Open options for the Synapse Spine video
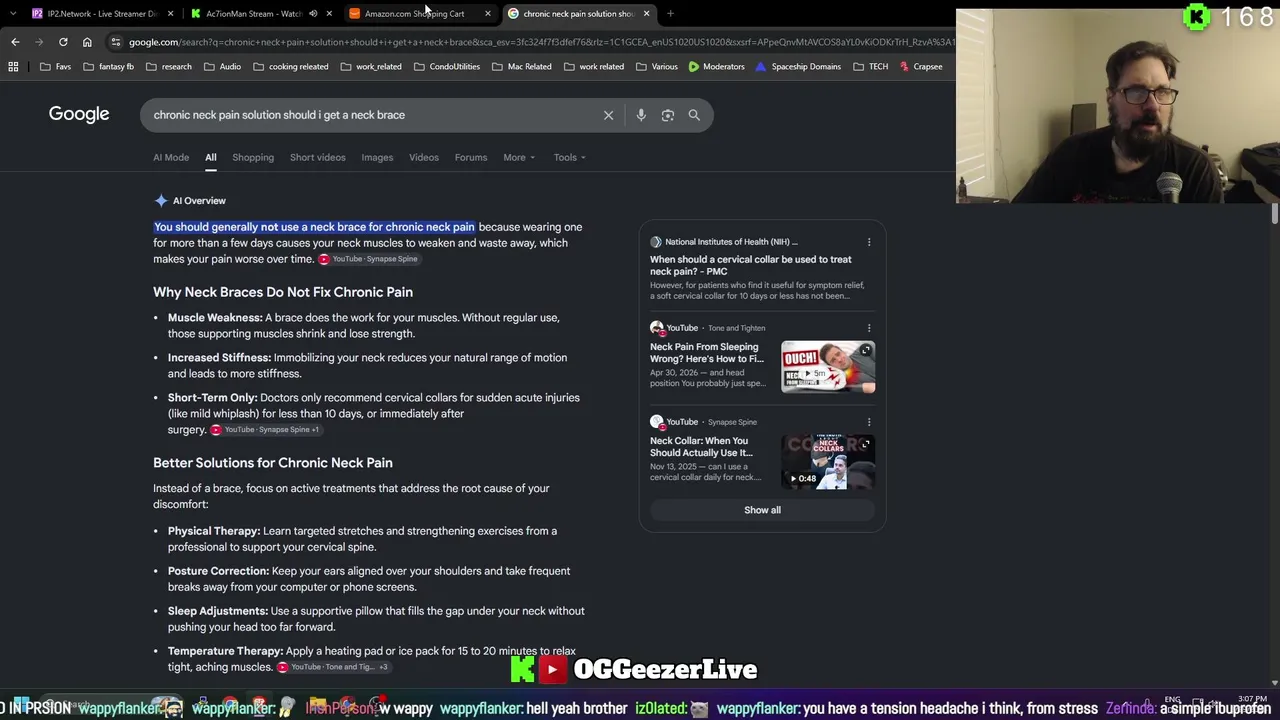The height and width of the screenshot is (720, 1280). [x=869, y=422]
